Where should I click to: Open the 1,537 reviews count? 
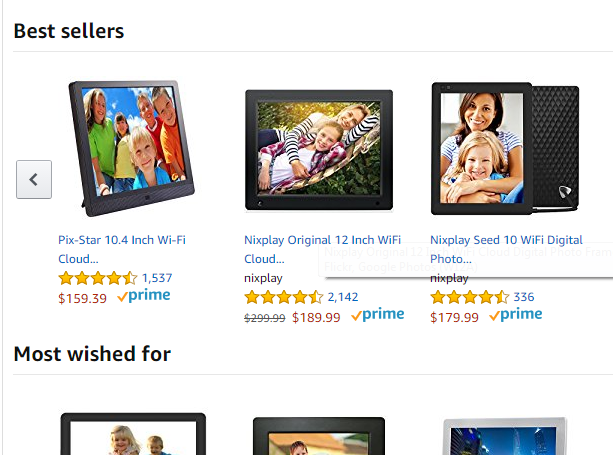click(x=157, y=278)
